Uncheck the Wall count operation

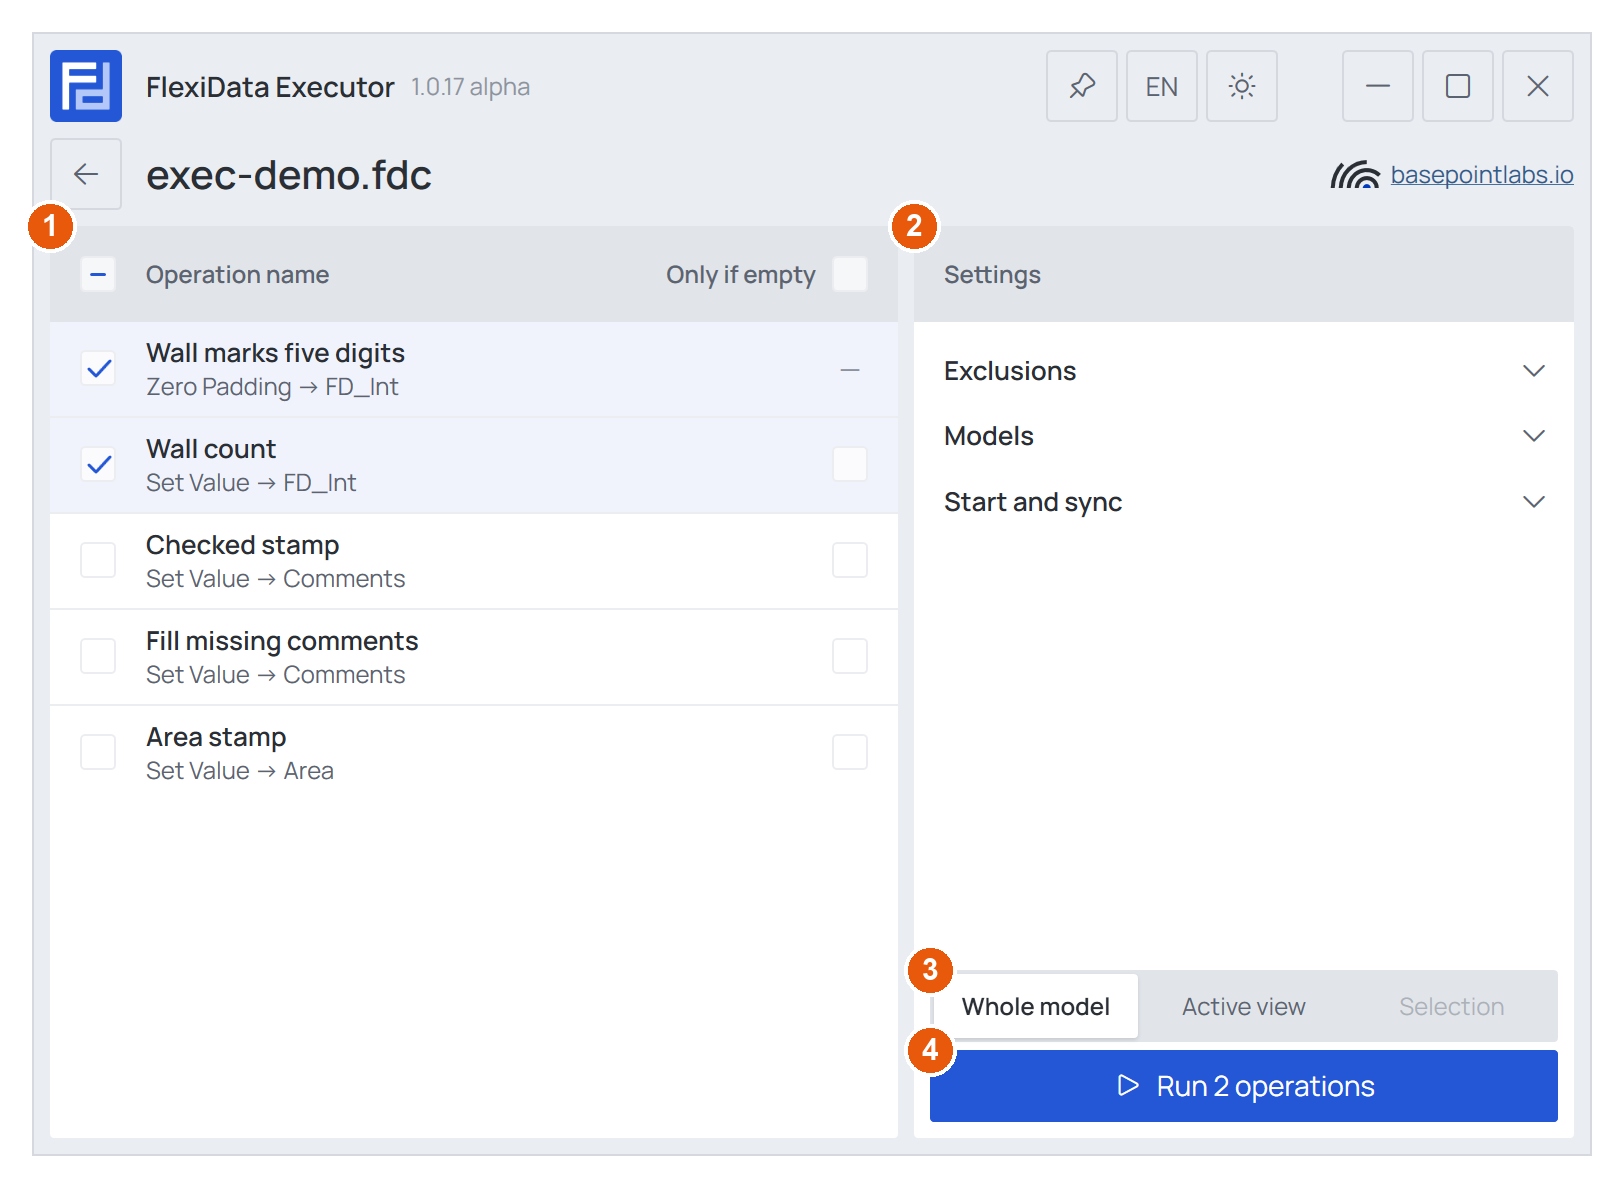98,465
